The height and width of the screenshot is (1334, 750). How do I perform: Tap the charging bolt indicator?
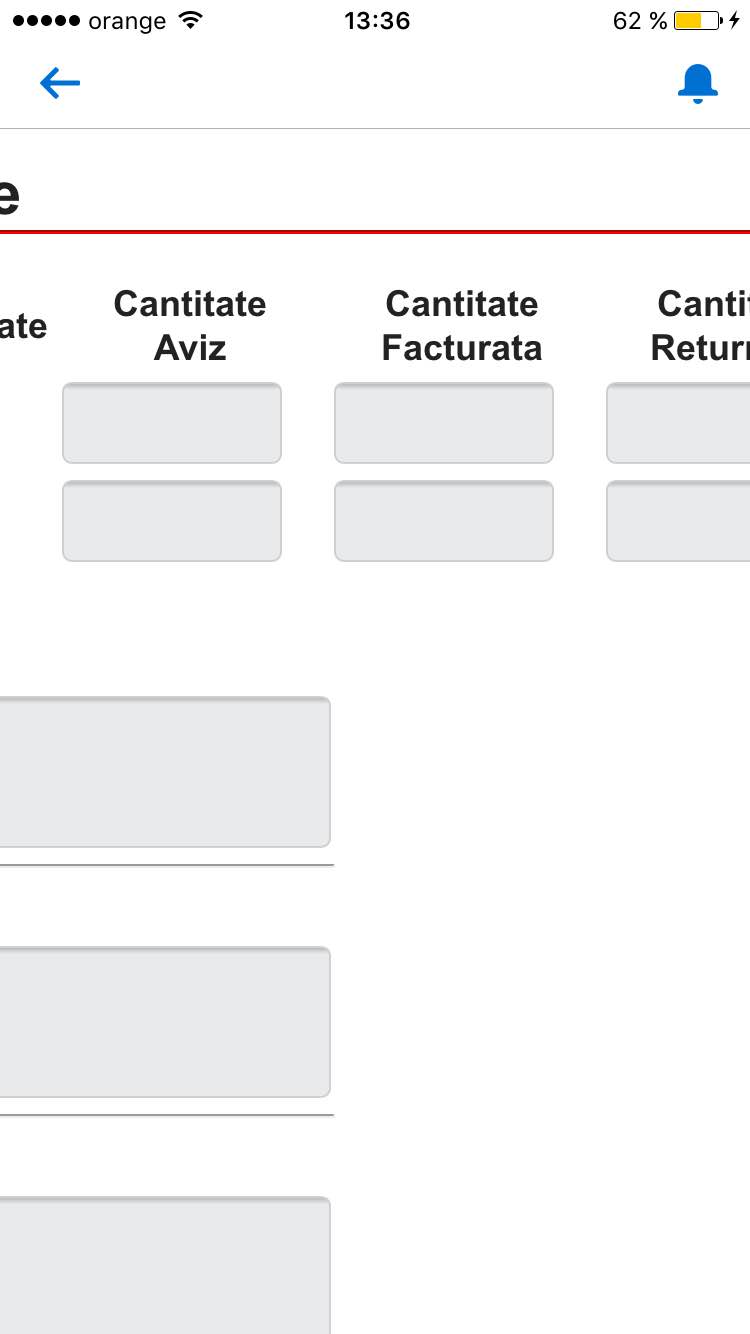point(734,21)
